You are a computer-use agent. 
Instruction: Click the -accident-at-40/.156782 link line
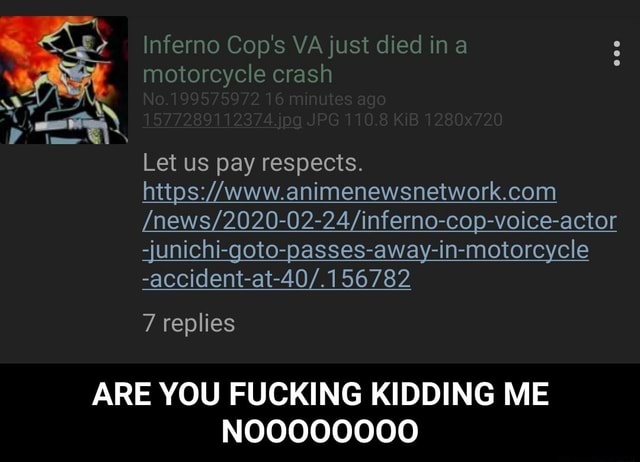click(276, 279)
